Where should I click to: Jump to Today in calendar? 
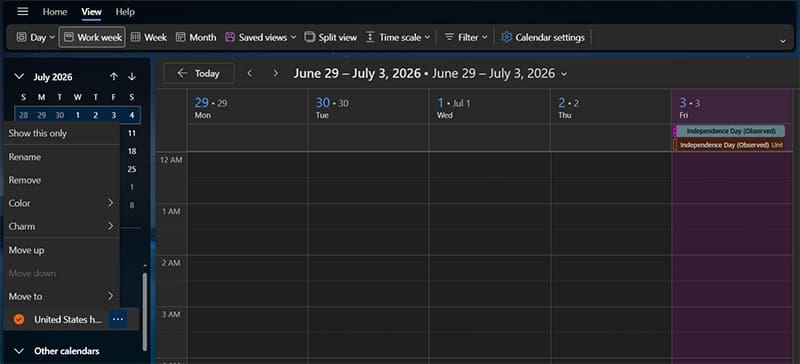click(x=199, y=74)
